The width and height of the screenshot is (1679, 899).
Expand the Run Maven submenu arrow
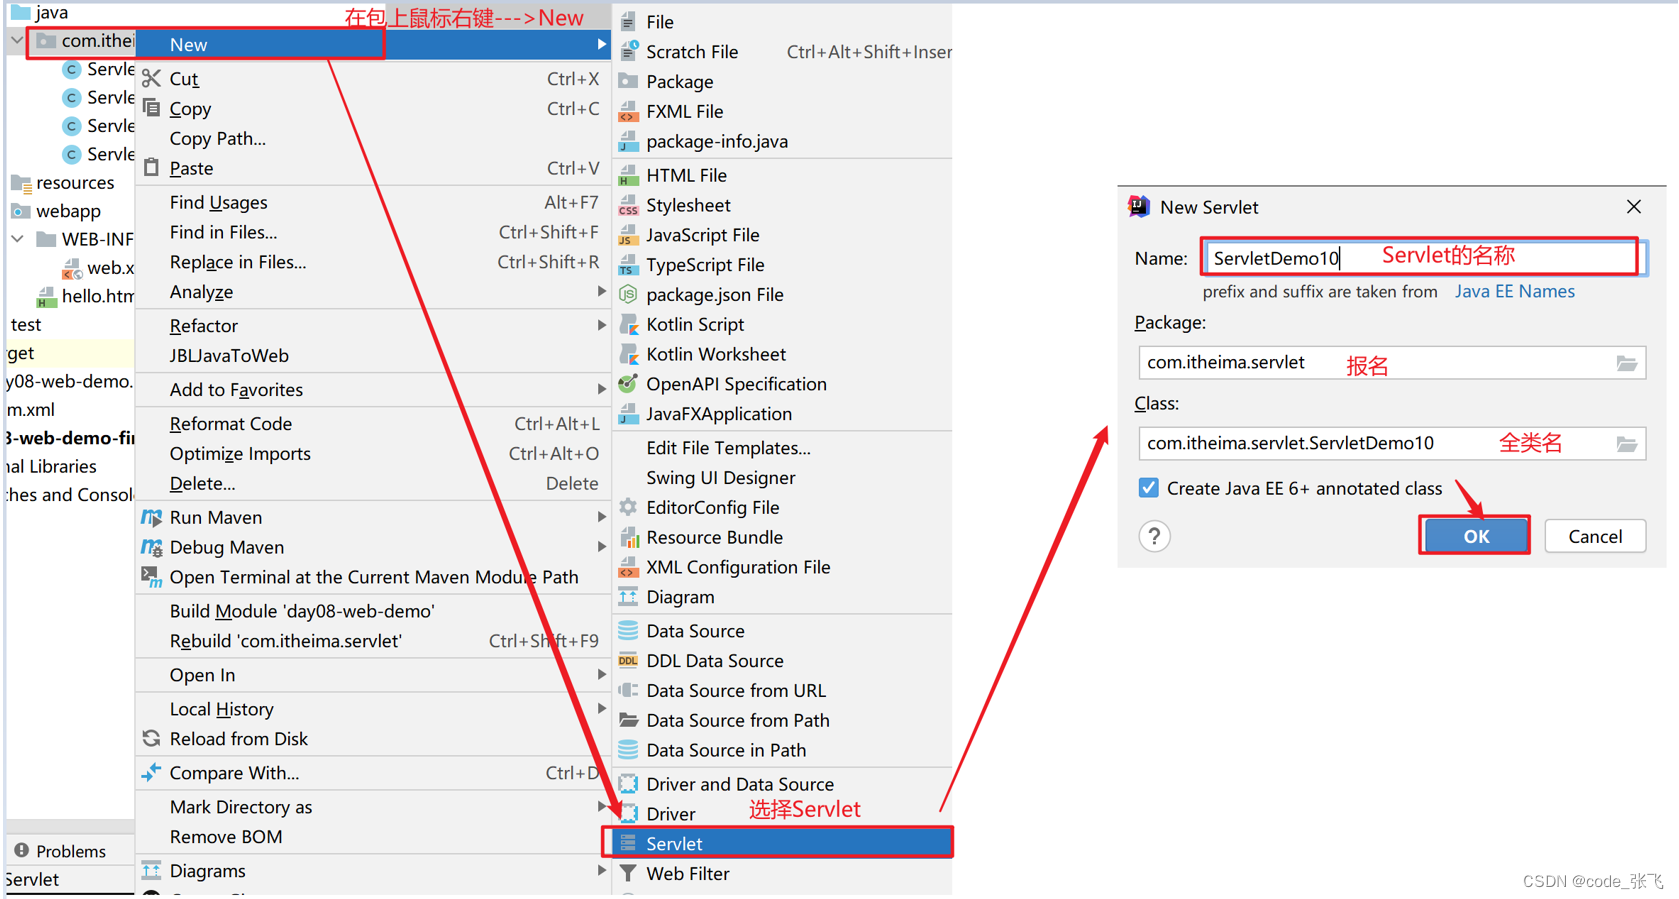tap(601, 517)
